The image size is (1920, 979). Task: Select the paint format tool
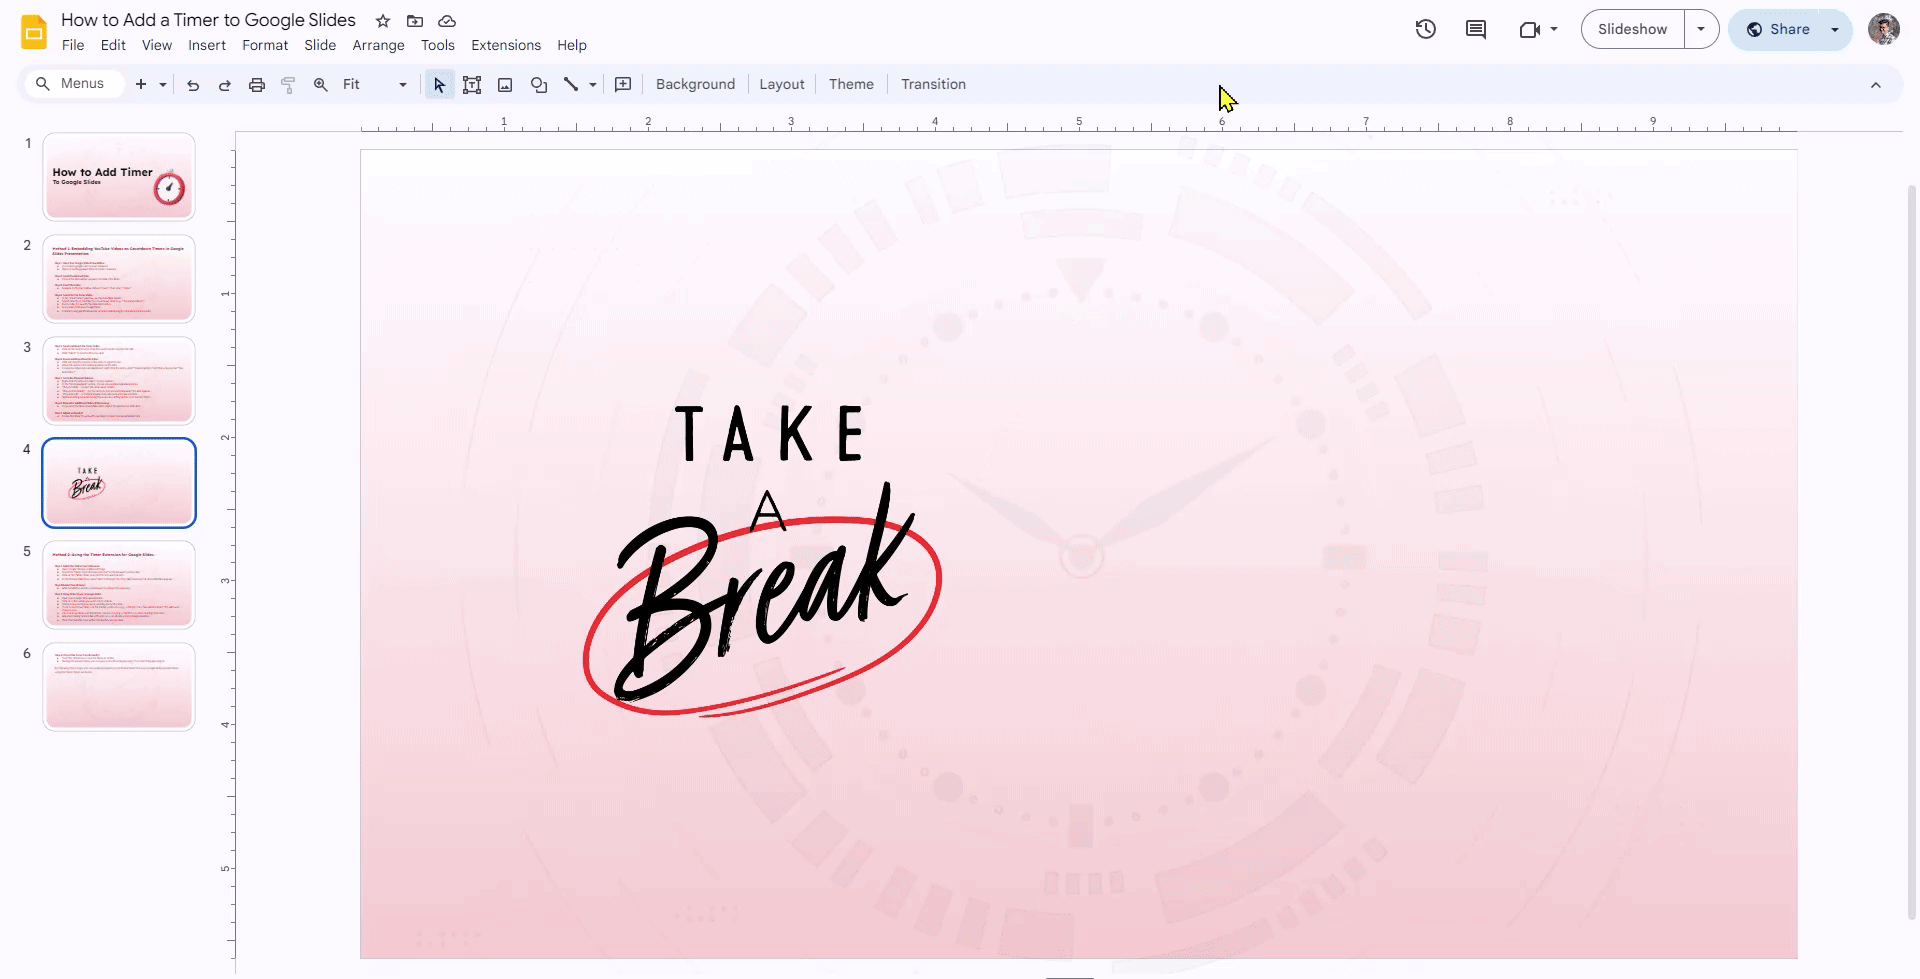[288, 84]
